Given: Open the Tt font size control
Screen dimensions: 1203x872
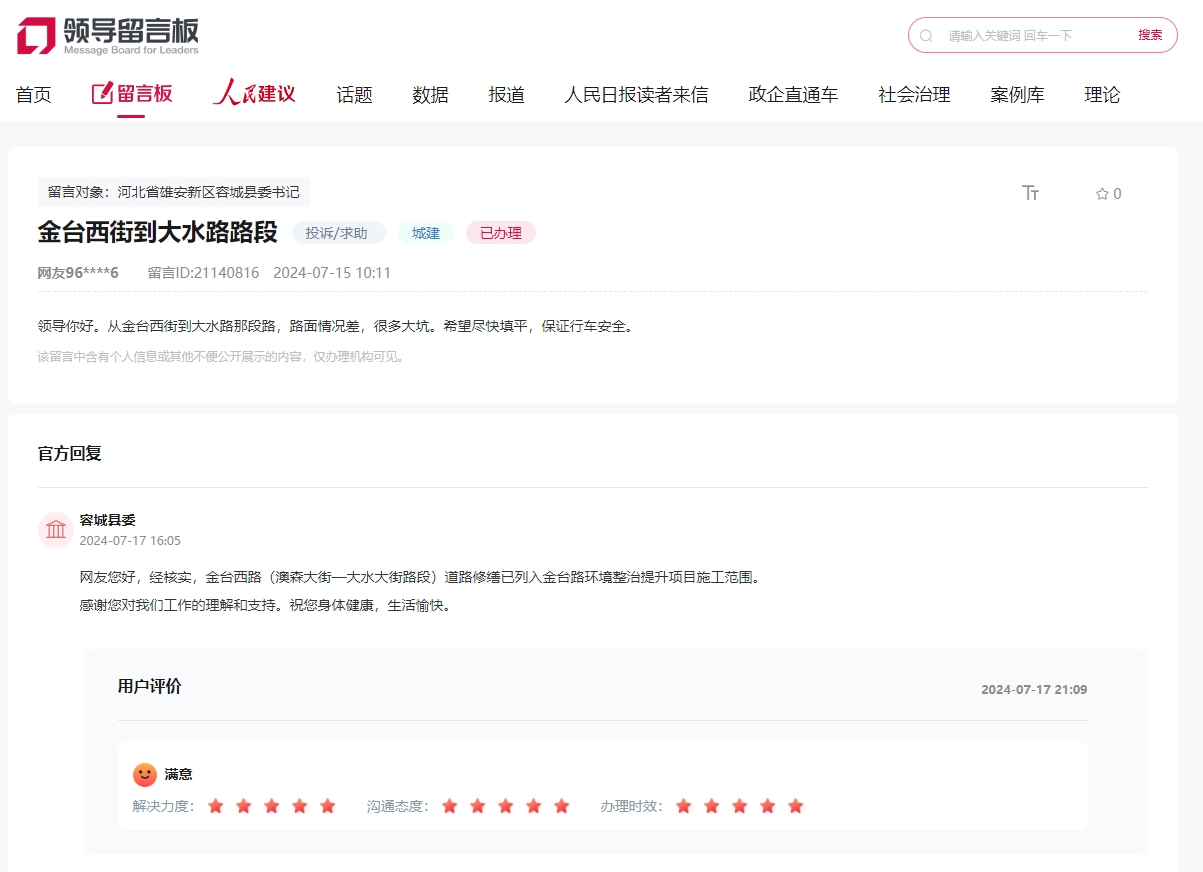Looking at the screenshot, I should click(x=1030, y=193).
